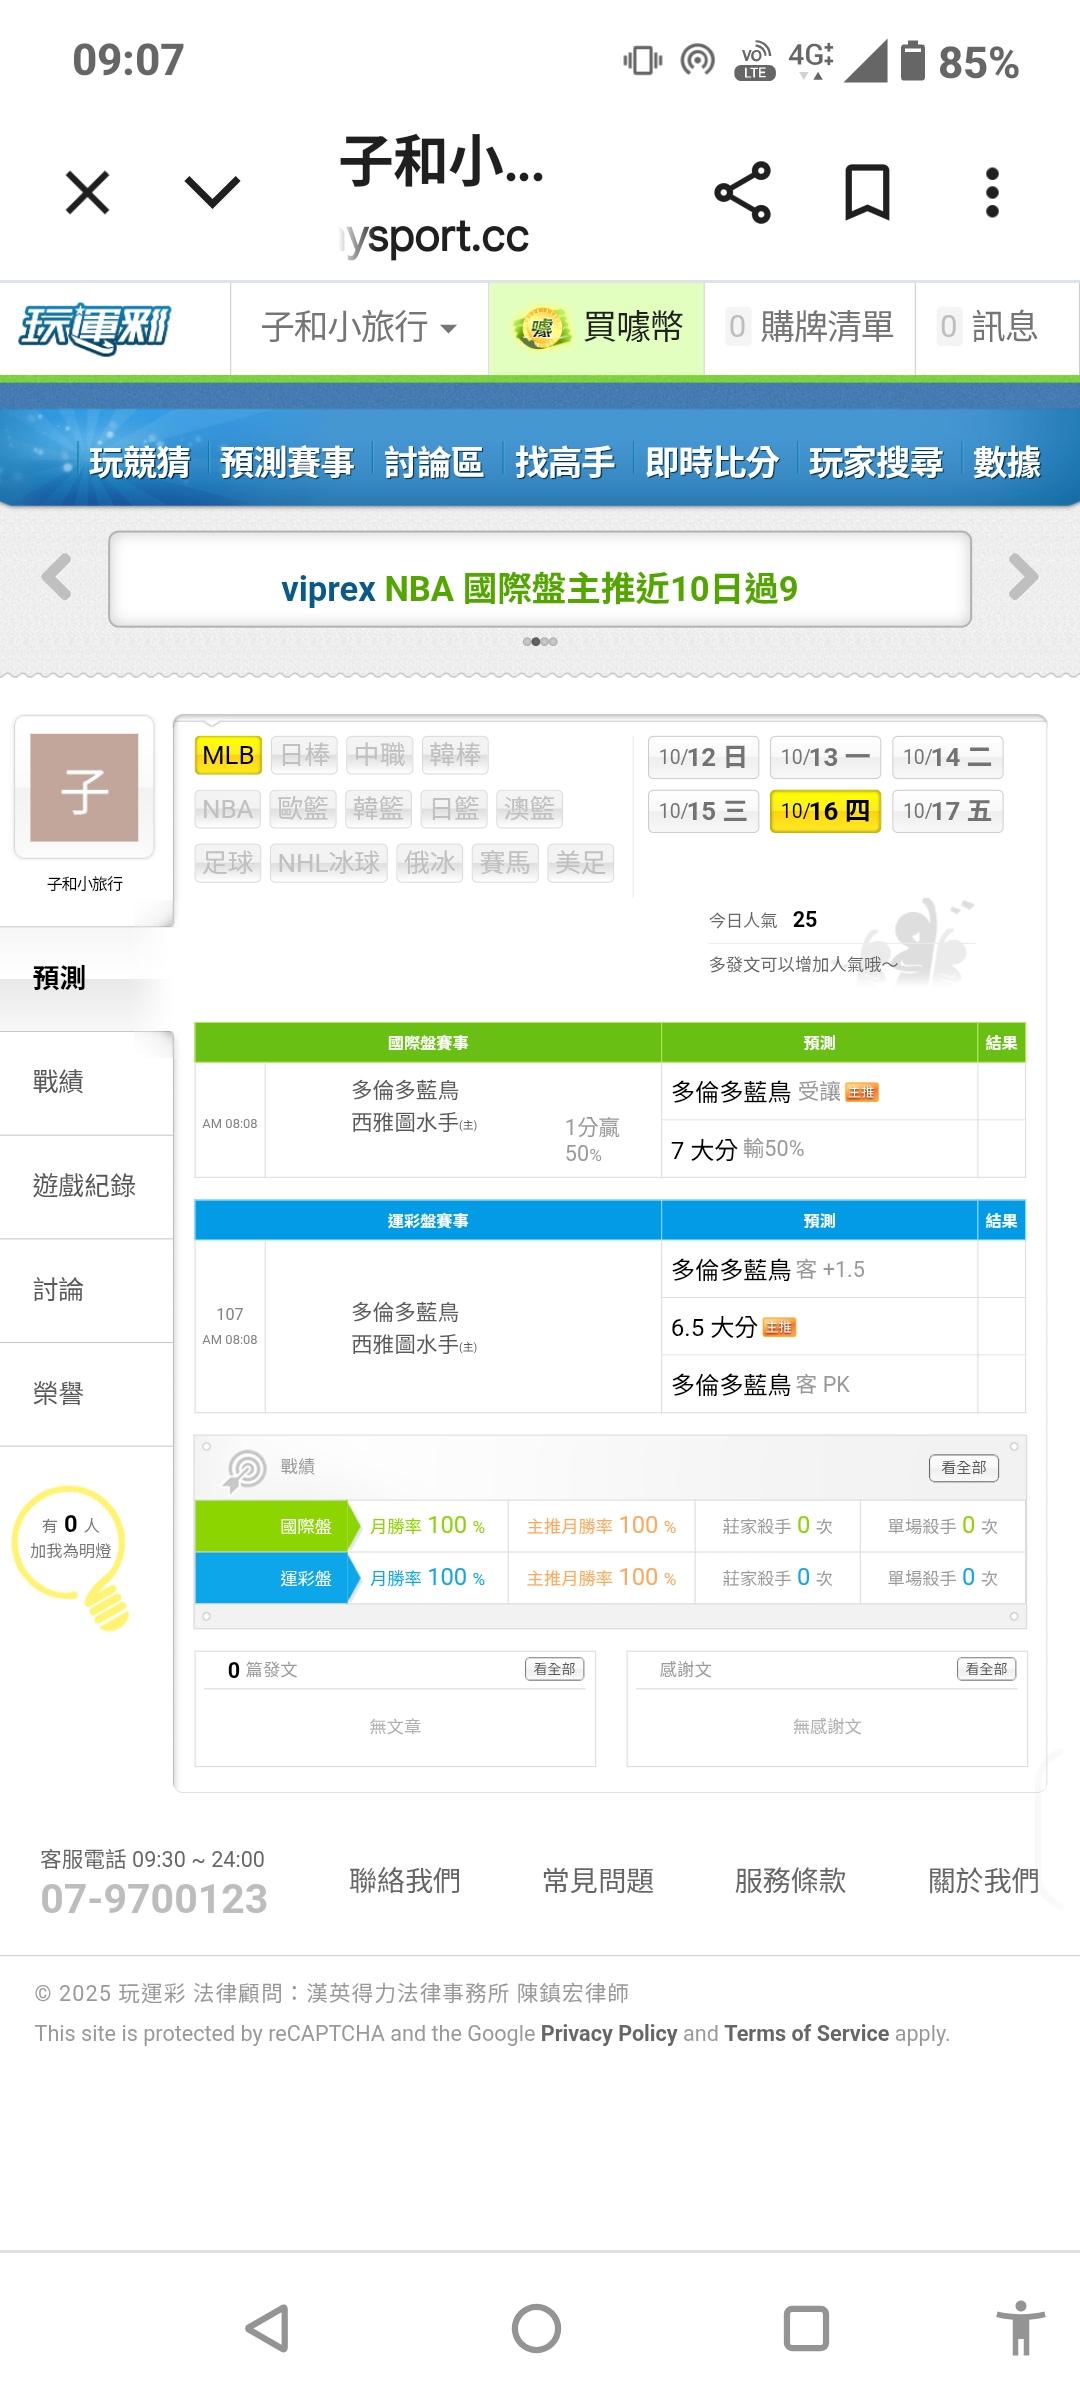
Task: Open Android accessibility shortcut icon
Action: 1020,2328
